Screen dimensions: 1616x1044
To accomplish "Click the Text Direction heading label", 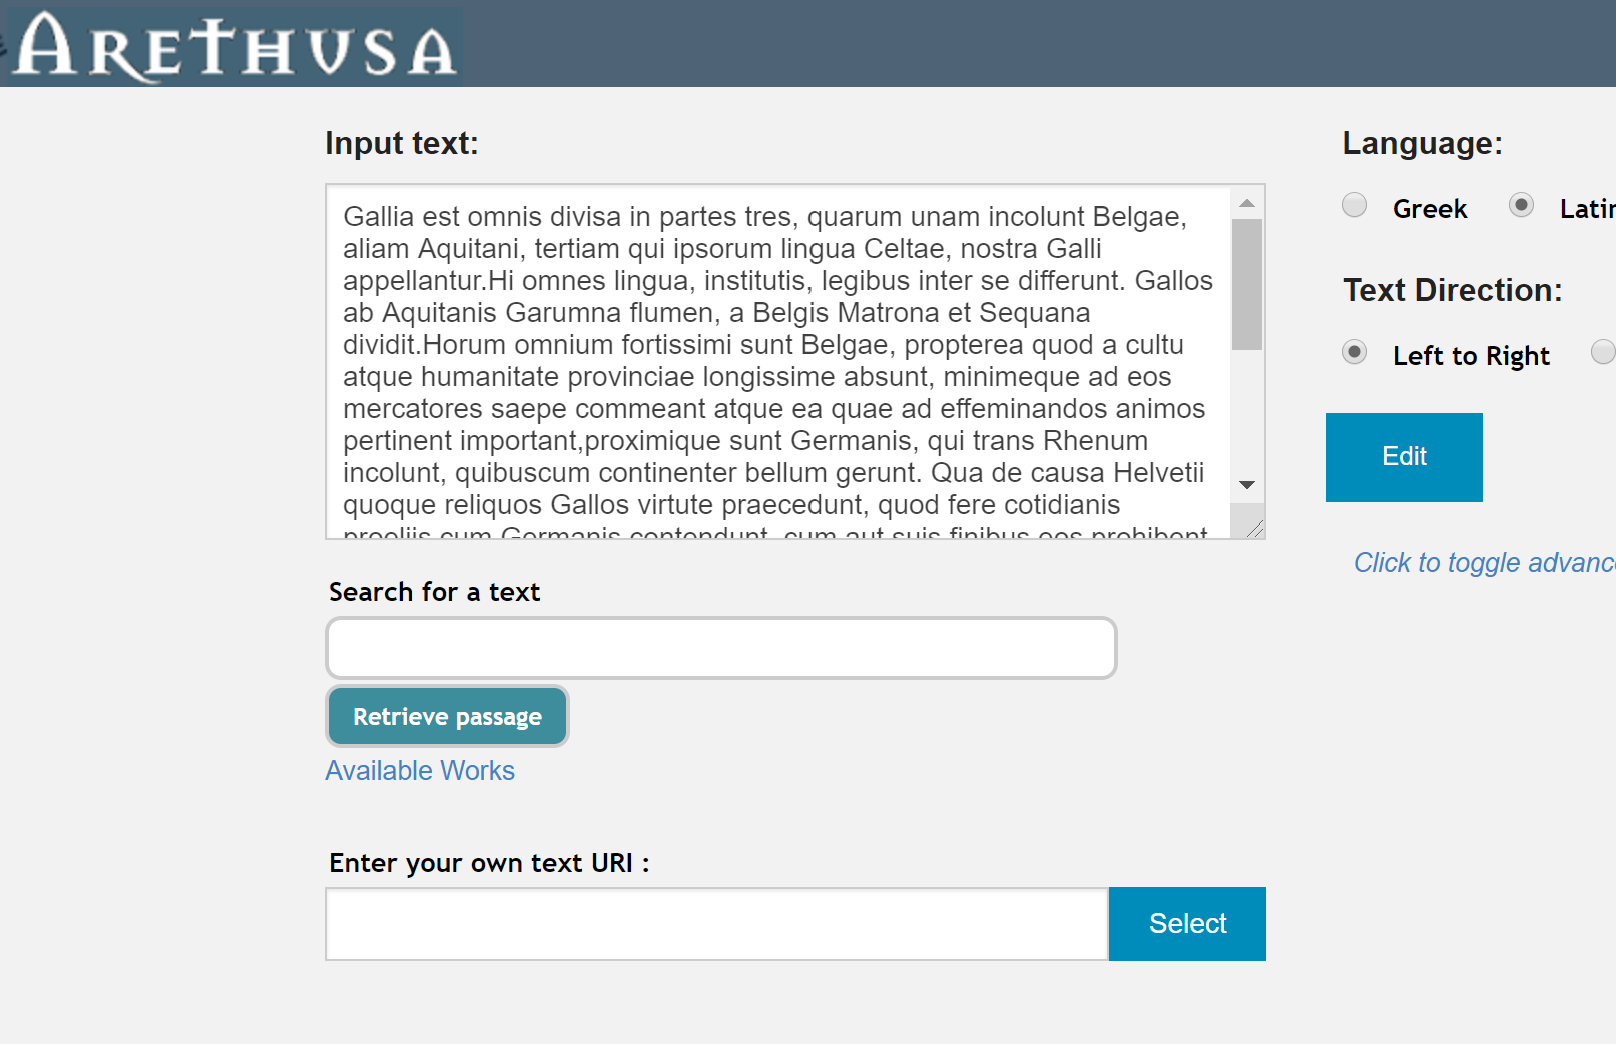I will point(1452,290).
